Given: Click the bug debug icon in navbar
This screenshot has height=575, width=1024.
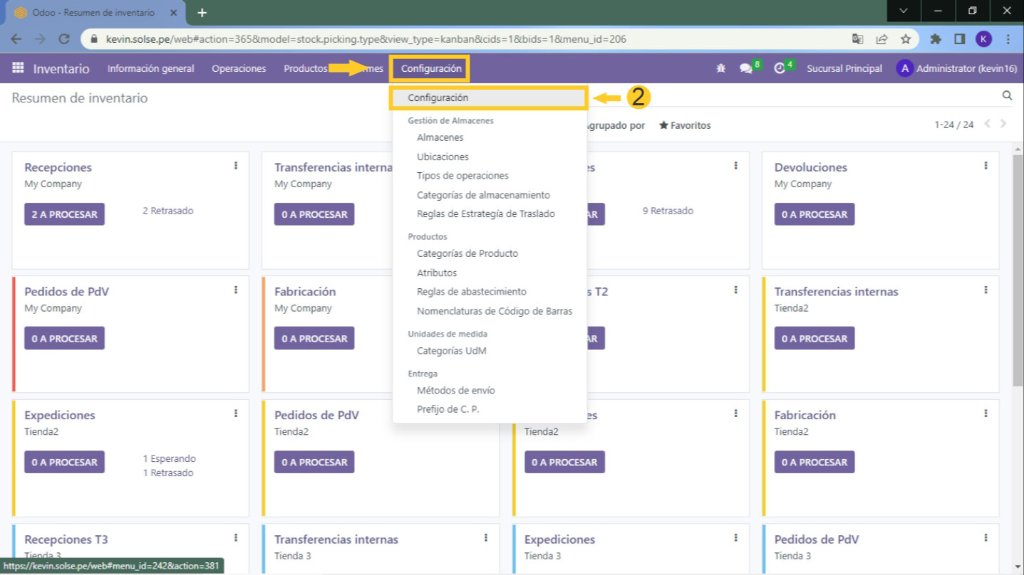Looking at the screenshot, I should (722, 68).
